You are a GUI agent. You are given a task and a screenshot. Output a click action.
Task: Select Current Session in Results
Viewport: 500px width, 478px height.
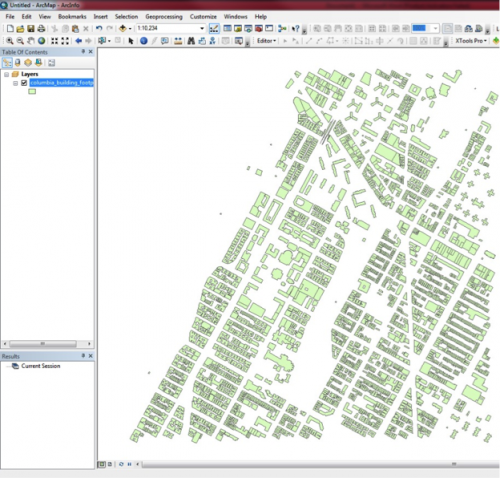coord(41,366)
